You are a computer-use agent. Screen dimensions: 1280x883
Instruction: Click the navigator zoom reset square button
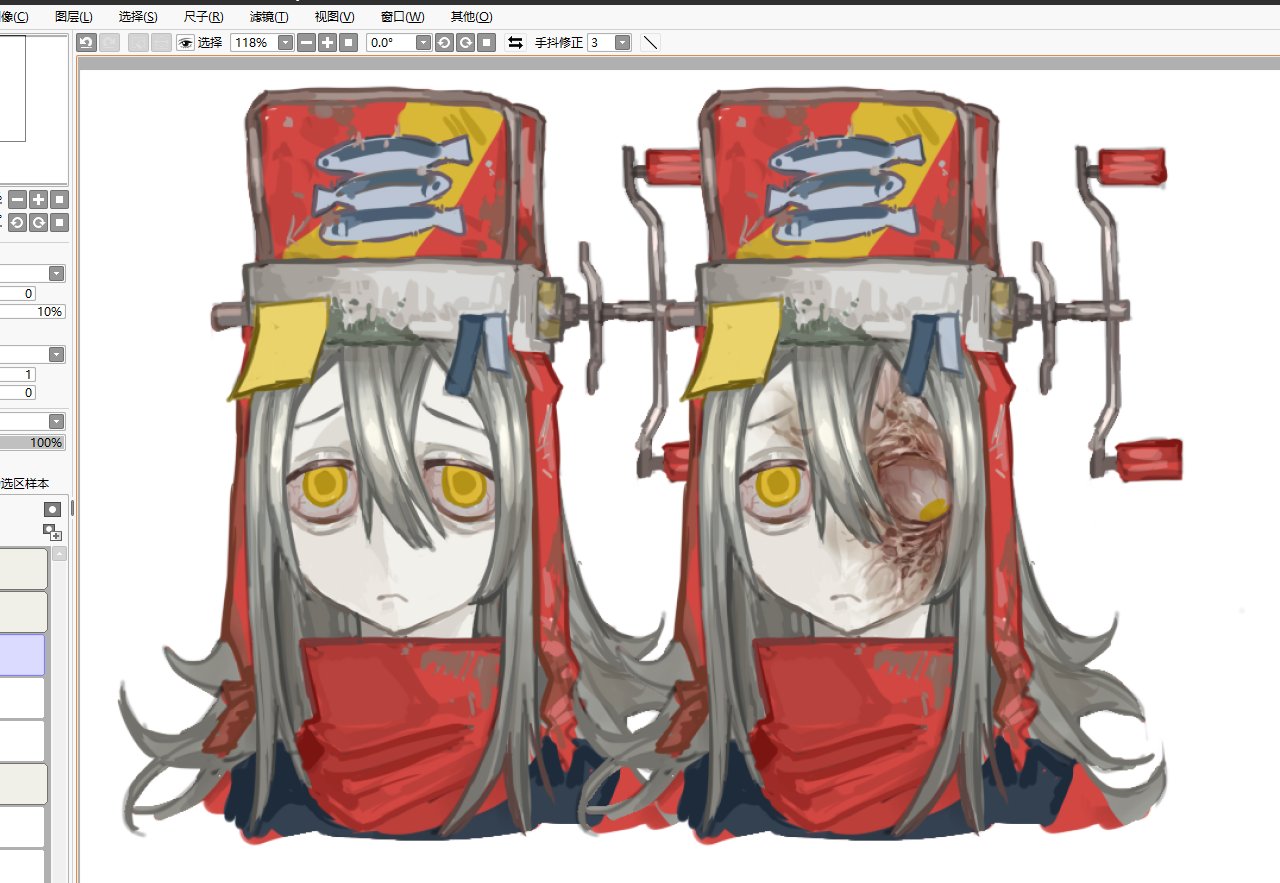[x=60, y=200]
